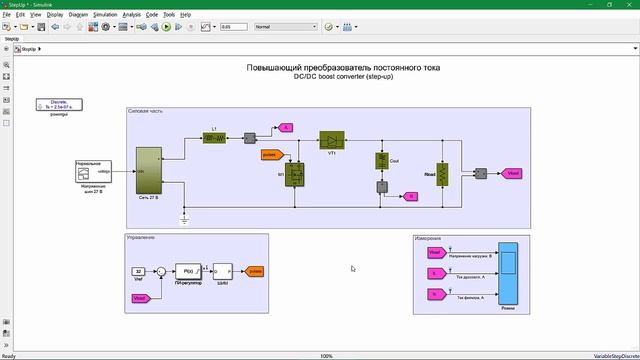Viewport: 640px width, 360px height.
Task: Click the Fast Restart toolbar icon
Action: pyautogui.click(x=142, y=27)
